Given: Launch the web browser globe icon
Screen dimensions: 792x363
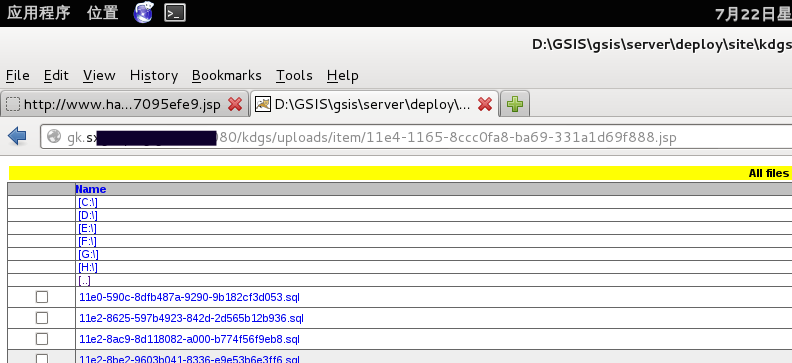Looking at the screenshot, I should point(143,13).
